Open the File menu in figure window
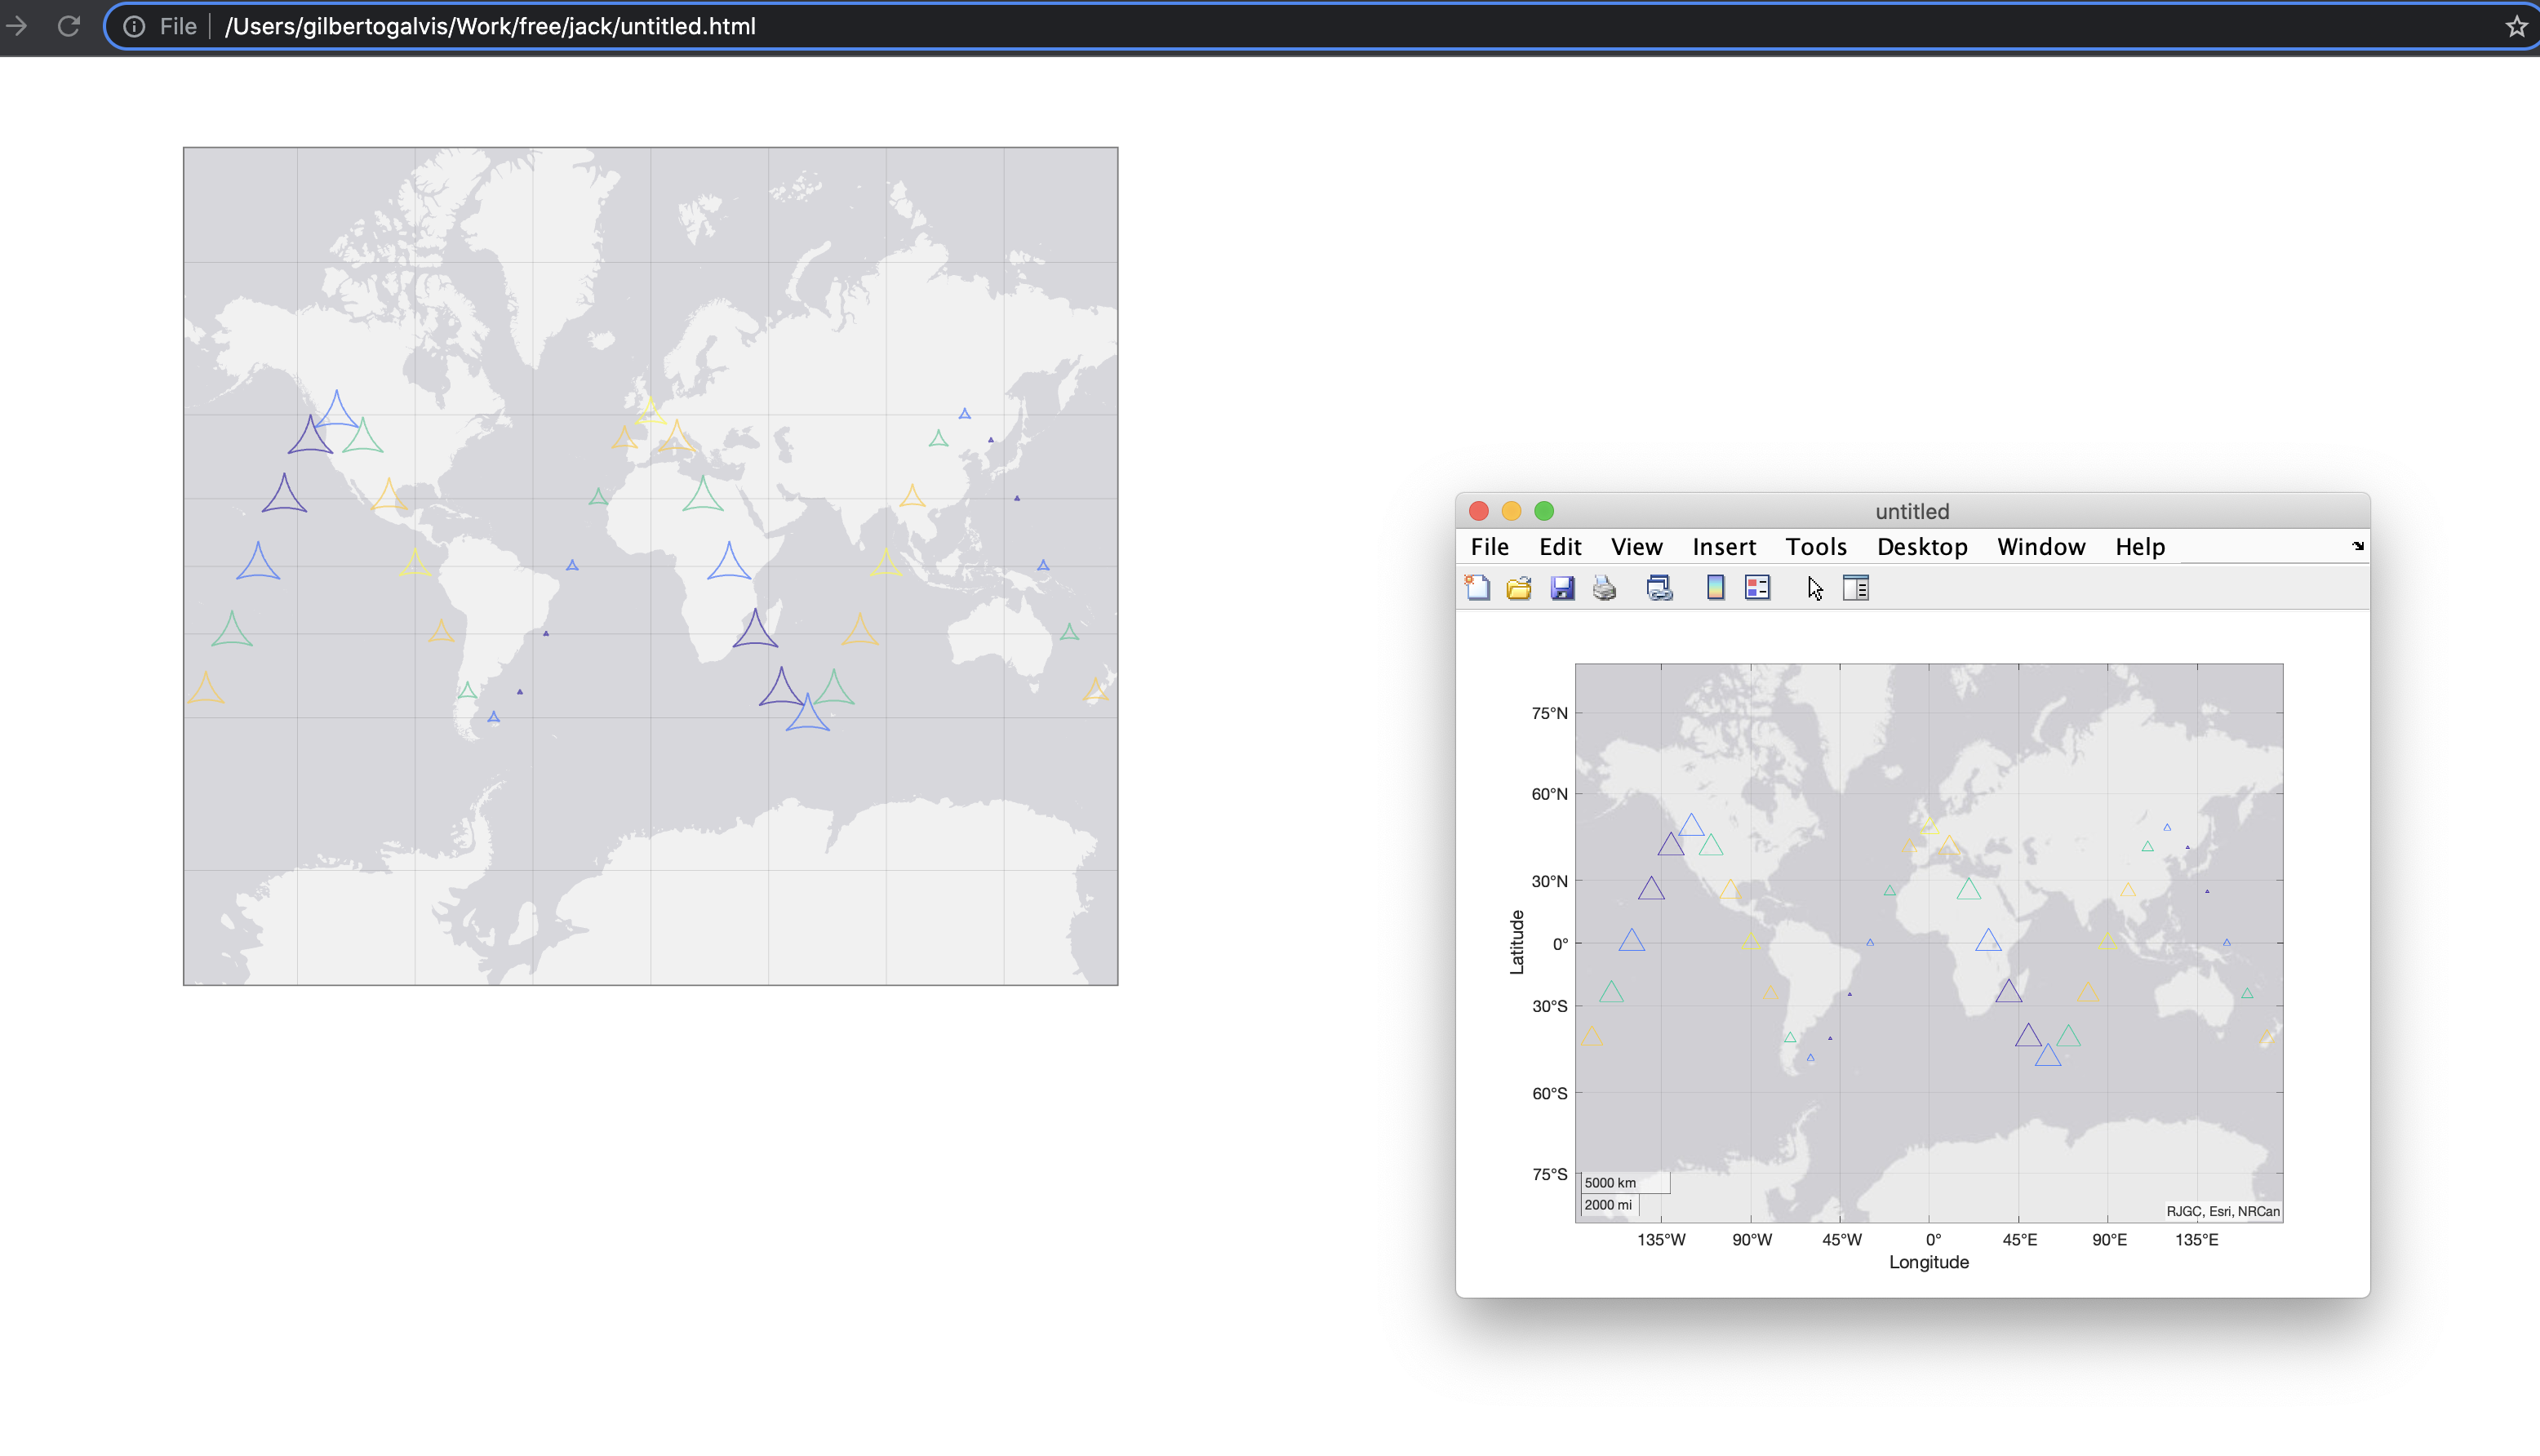Viewport: 2540px width, 1456px height. pos(1489,546)
